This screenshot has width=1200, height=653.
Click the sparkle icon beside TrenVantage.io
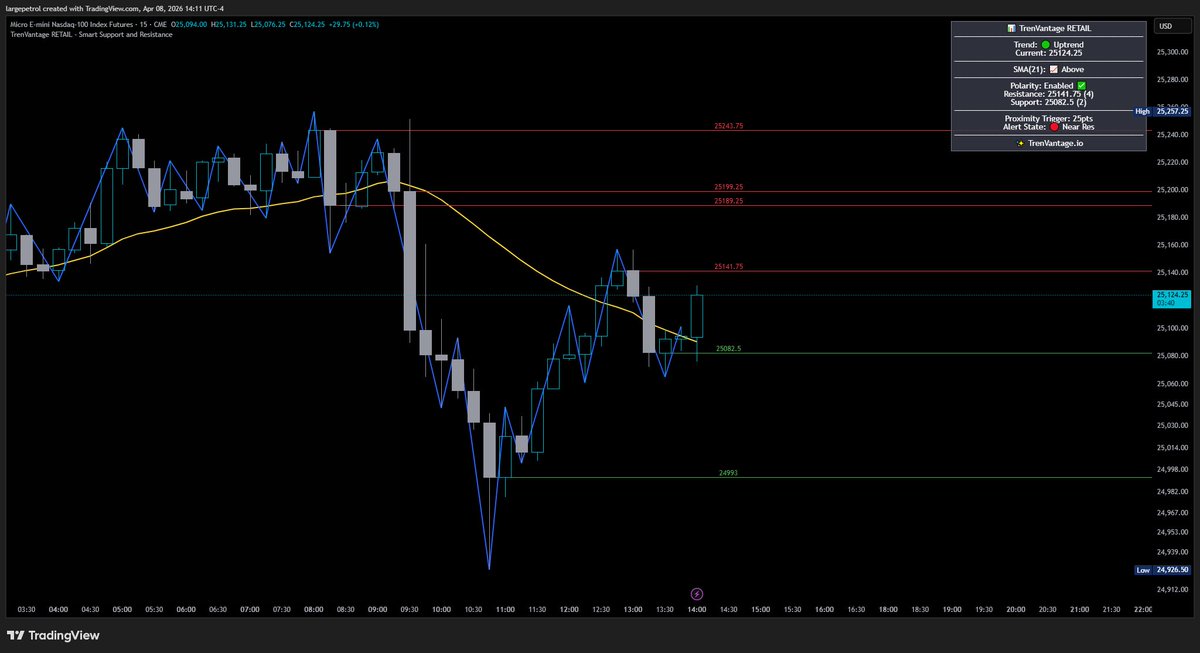(1019, 144)
